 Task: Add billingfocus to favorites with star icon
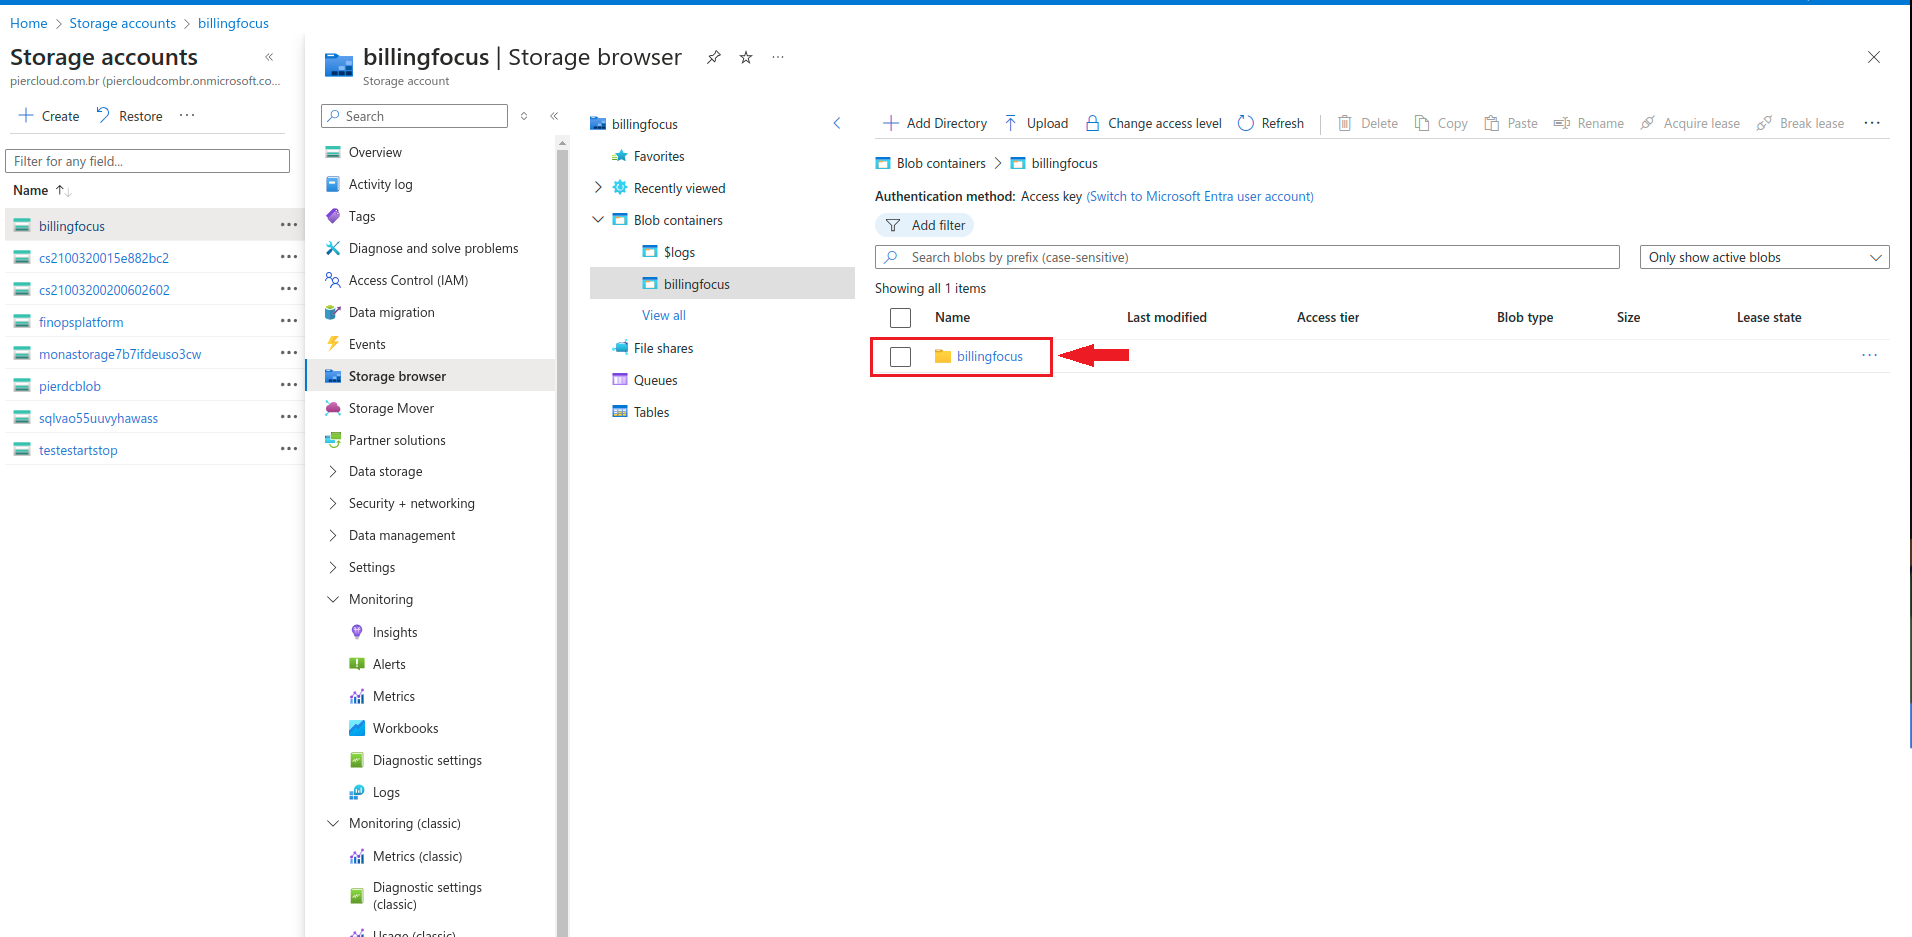click(x=746, y=58)
